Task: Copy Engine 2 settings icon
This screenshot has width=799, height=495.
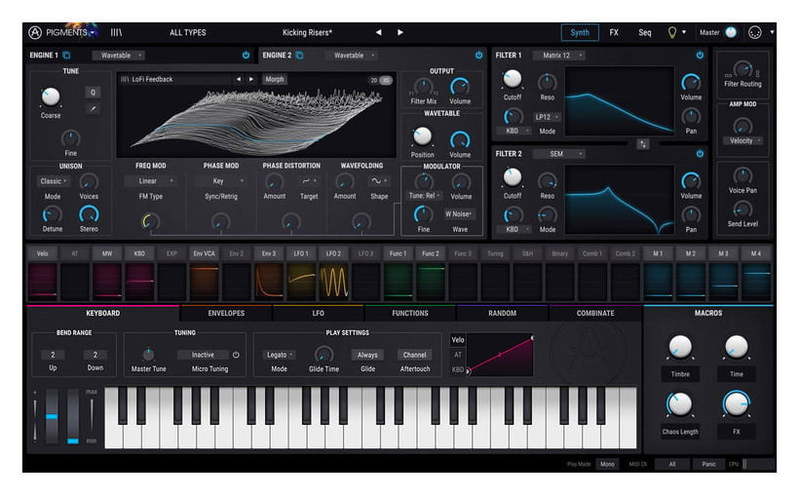Action: 300,55
